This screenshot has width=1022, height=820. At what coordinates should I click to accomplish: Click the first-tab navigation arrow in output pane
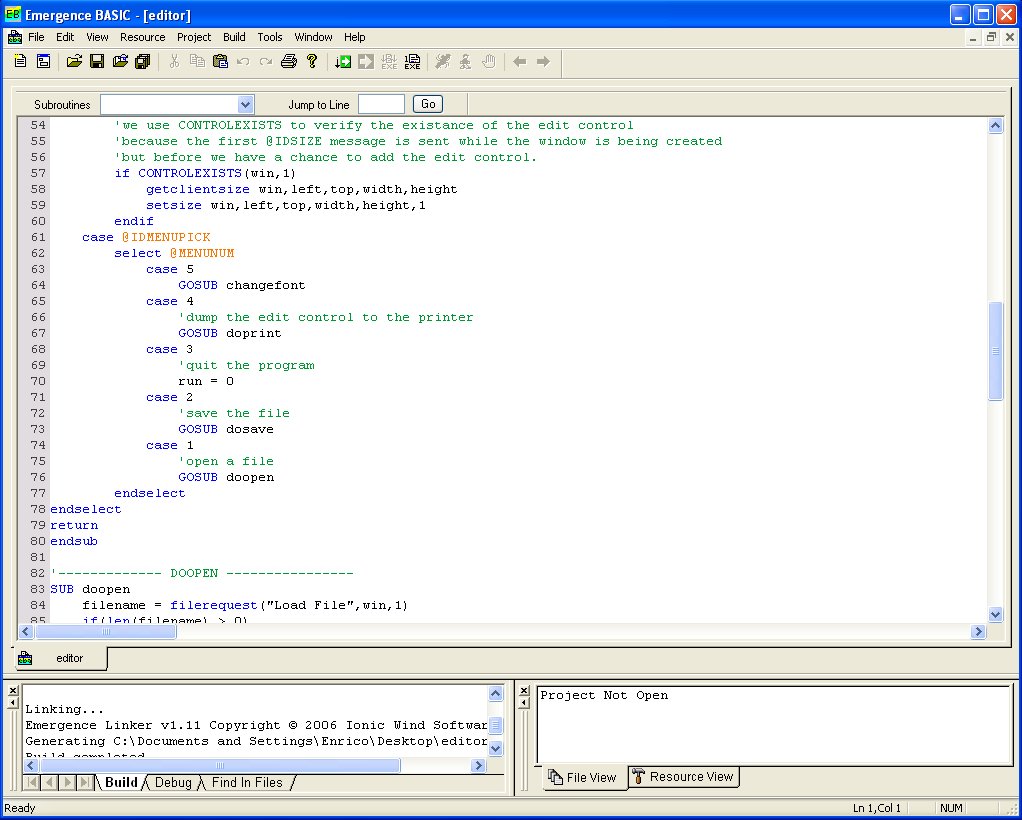32,782
